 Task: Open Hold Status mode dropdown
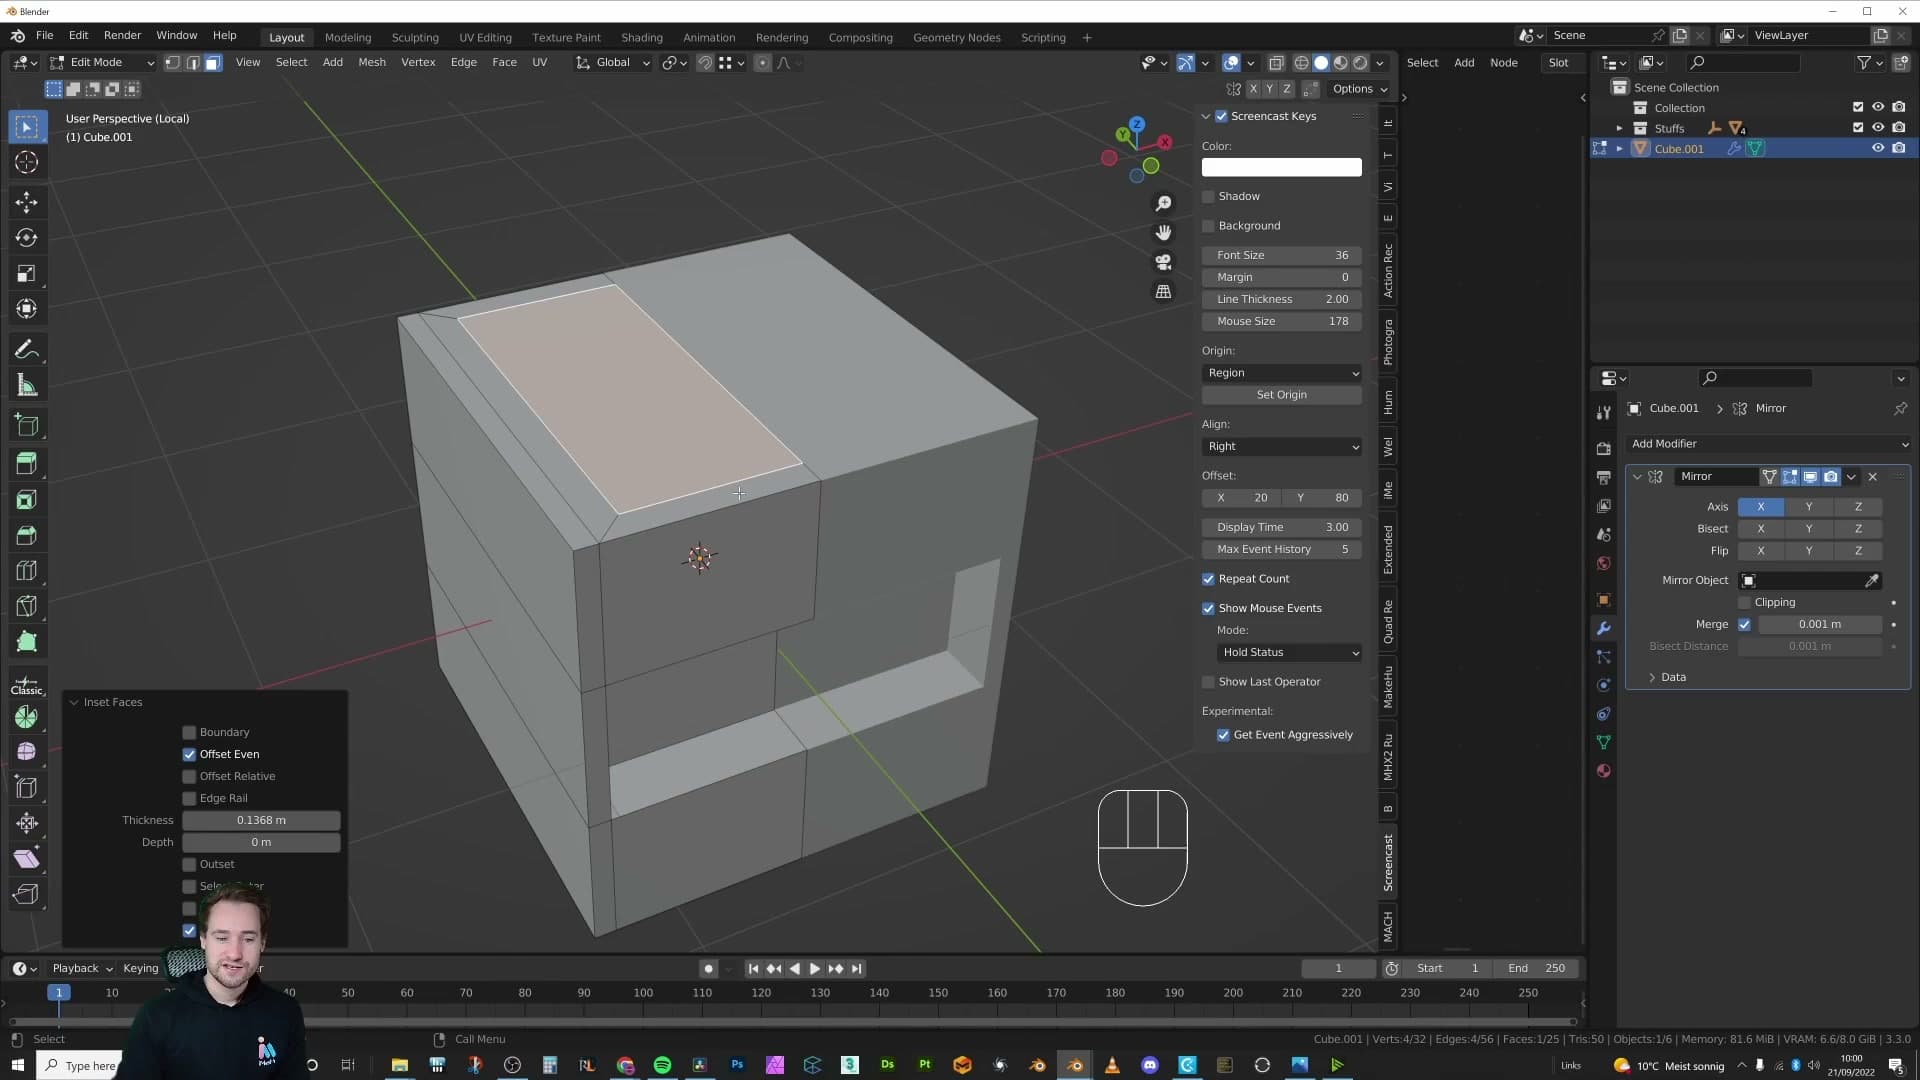[1289, 652]
